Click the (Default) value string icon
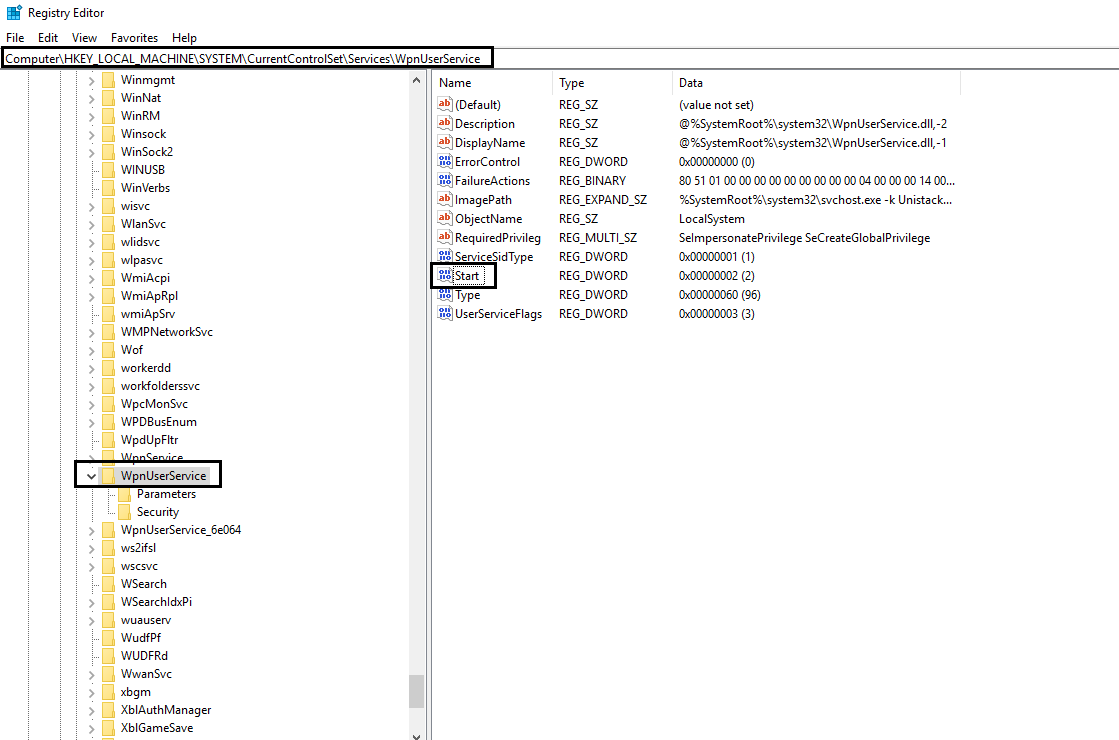Image resolution: width=1119 pixels, height=740 pixels. pos(445,104)
